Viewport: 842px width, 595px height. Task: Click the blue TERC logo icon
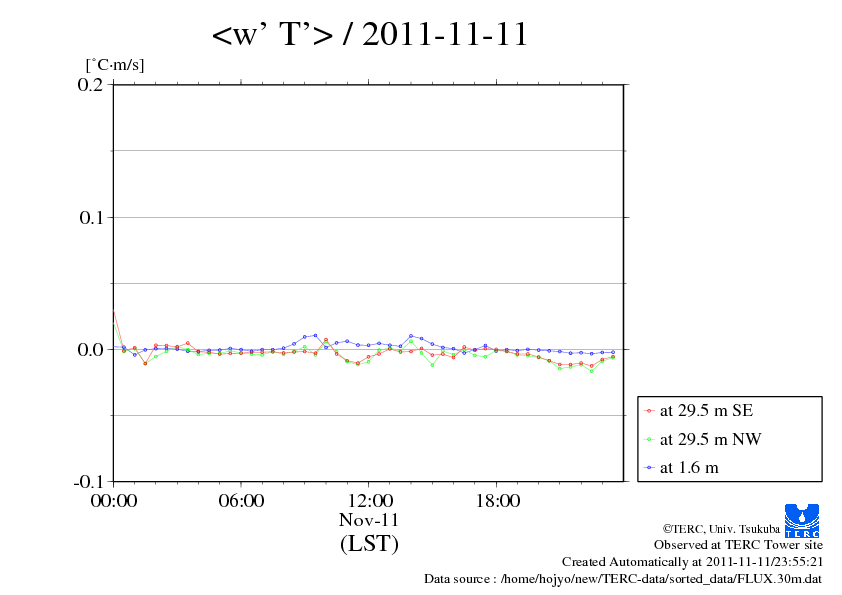[x=802, y=521]
